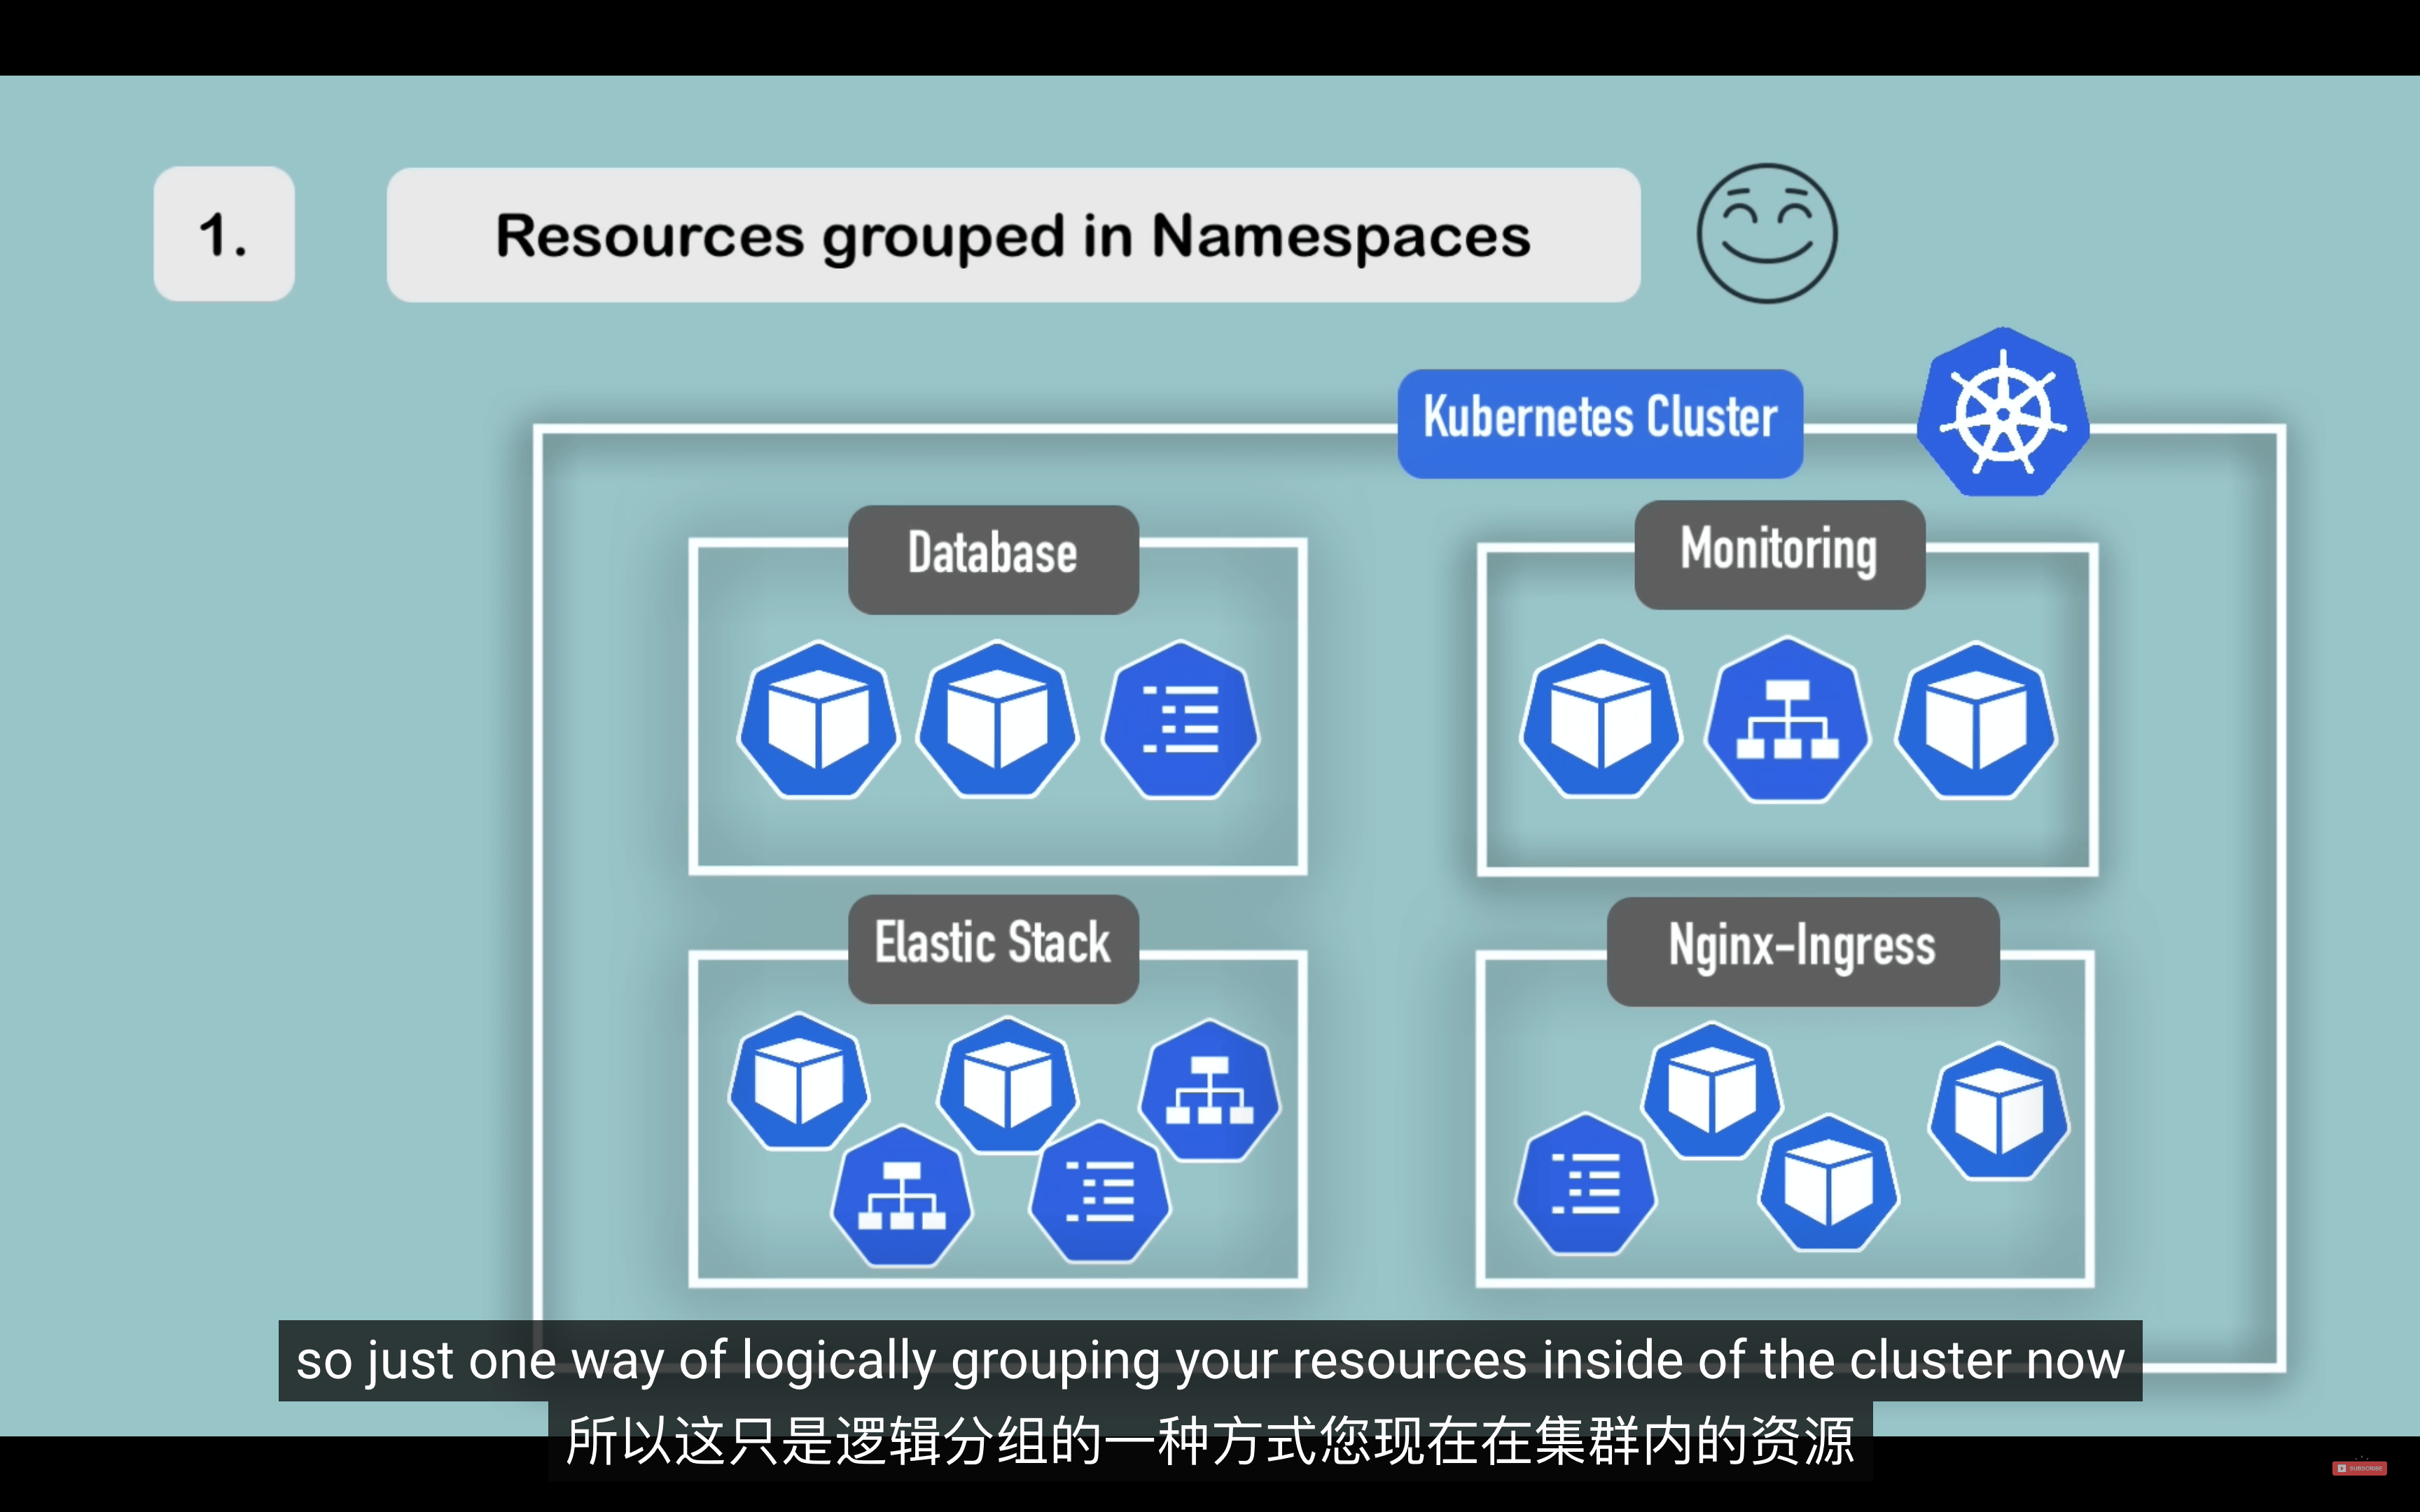Select the leftmost pod cube in Database namespace
2420x1512 pixels.
pos(818,720)
